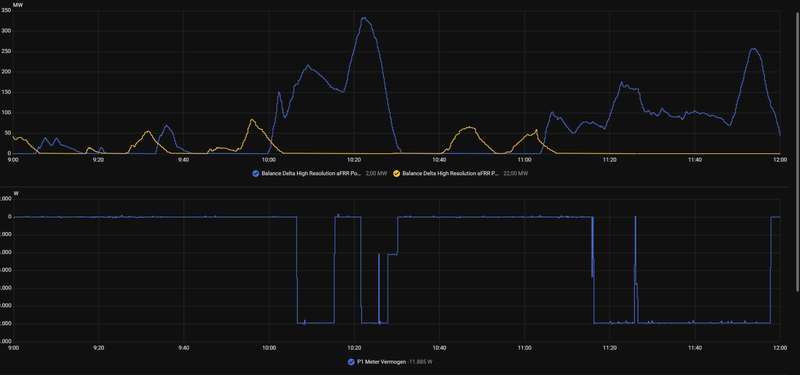Click the 'MW' unit label of the upper chart
The width and height of the screenshot is (800, 375).
pos(17,4)
